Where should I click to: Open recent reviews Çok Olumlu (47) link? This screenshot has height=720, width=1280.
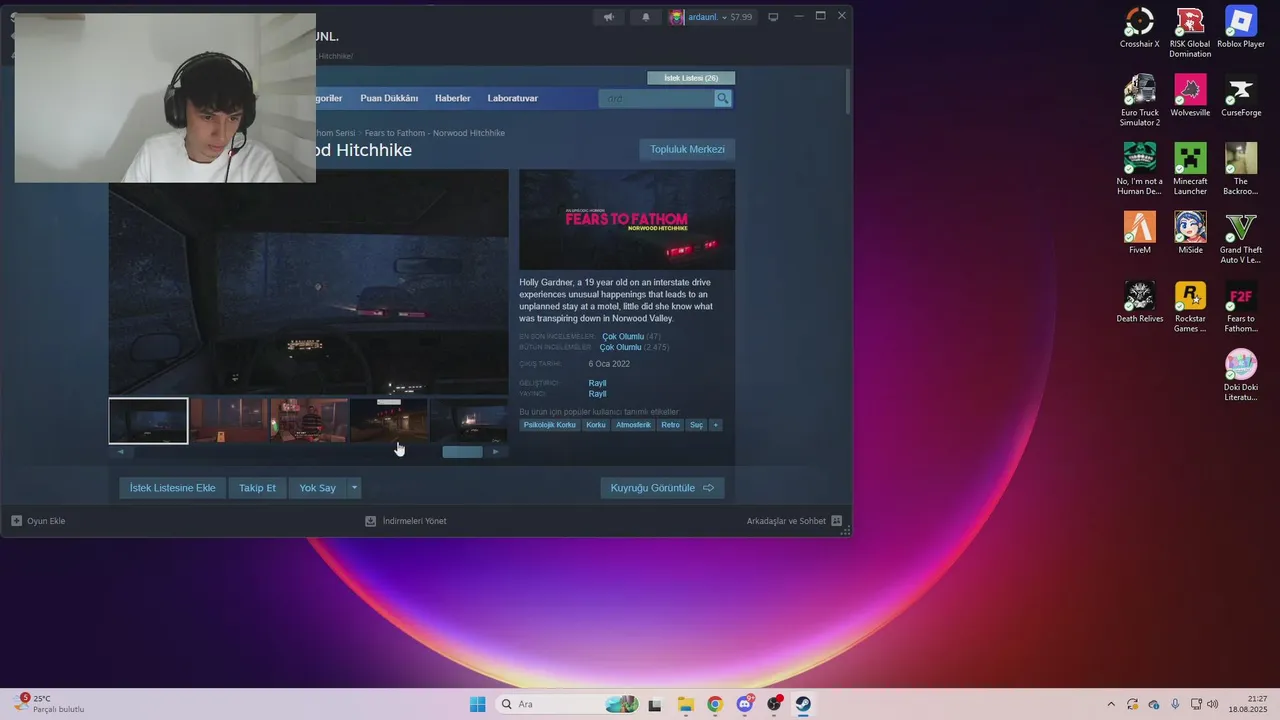[x=631, y=337]
